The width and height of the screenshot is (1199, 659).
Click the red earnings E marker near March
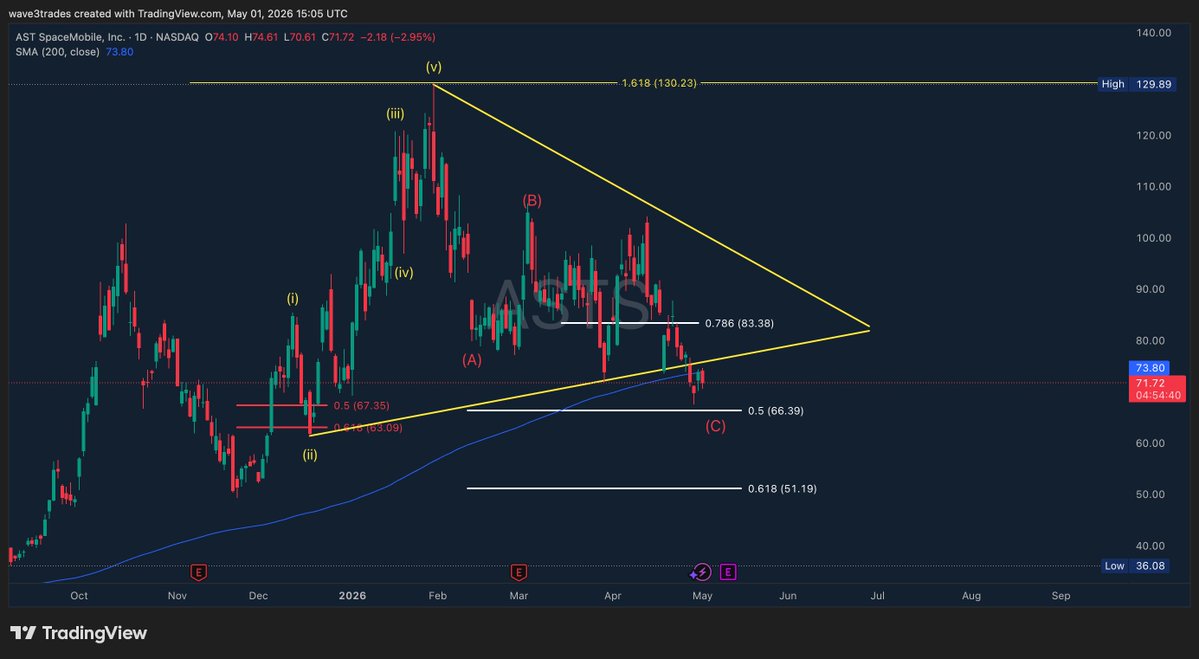(518, 572)
